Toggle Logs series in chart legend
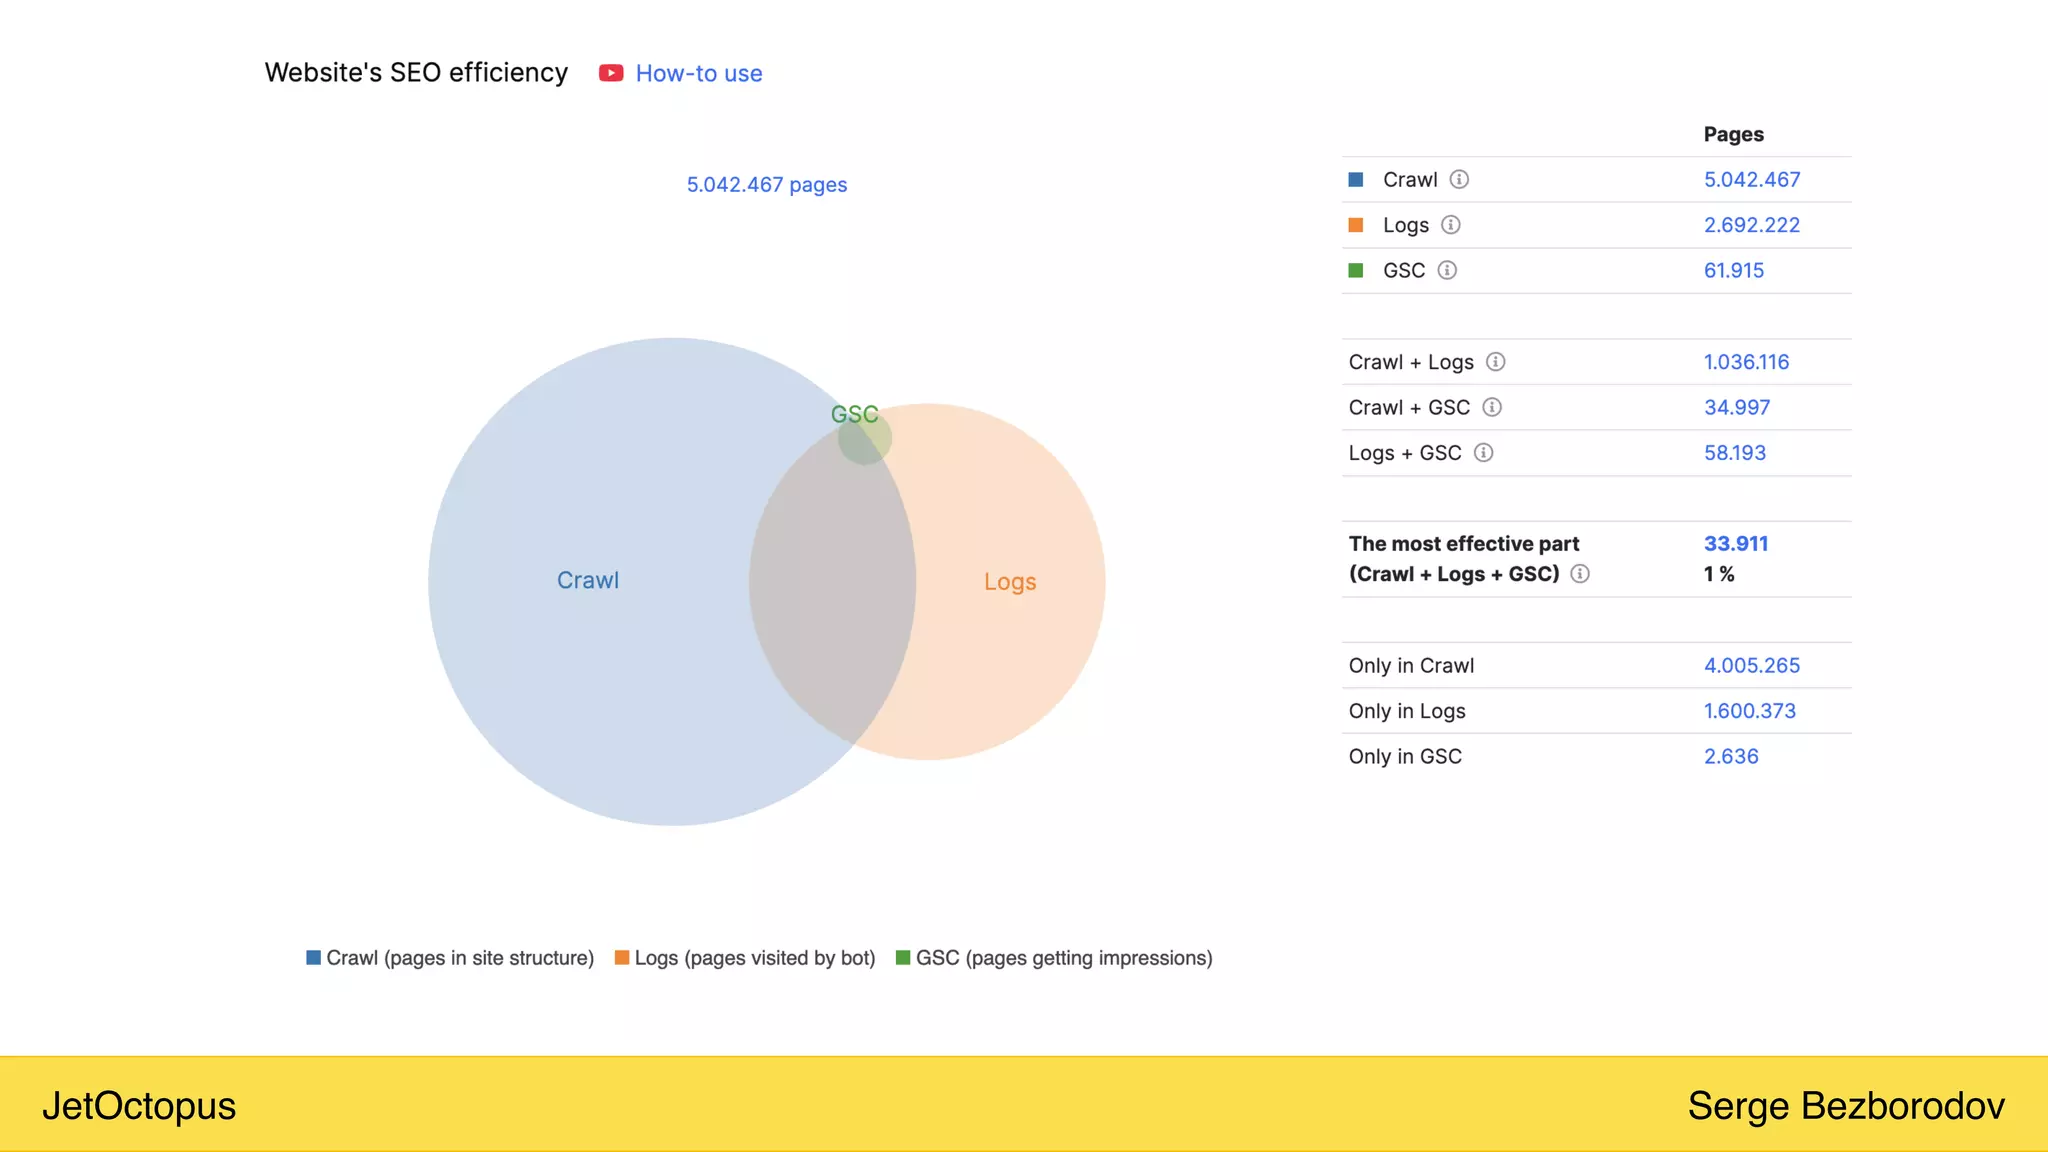Viewport: 2048px width, 1152px height. tap(745, 958)
